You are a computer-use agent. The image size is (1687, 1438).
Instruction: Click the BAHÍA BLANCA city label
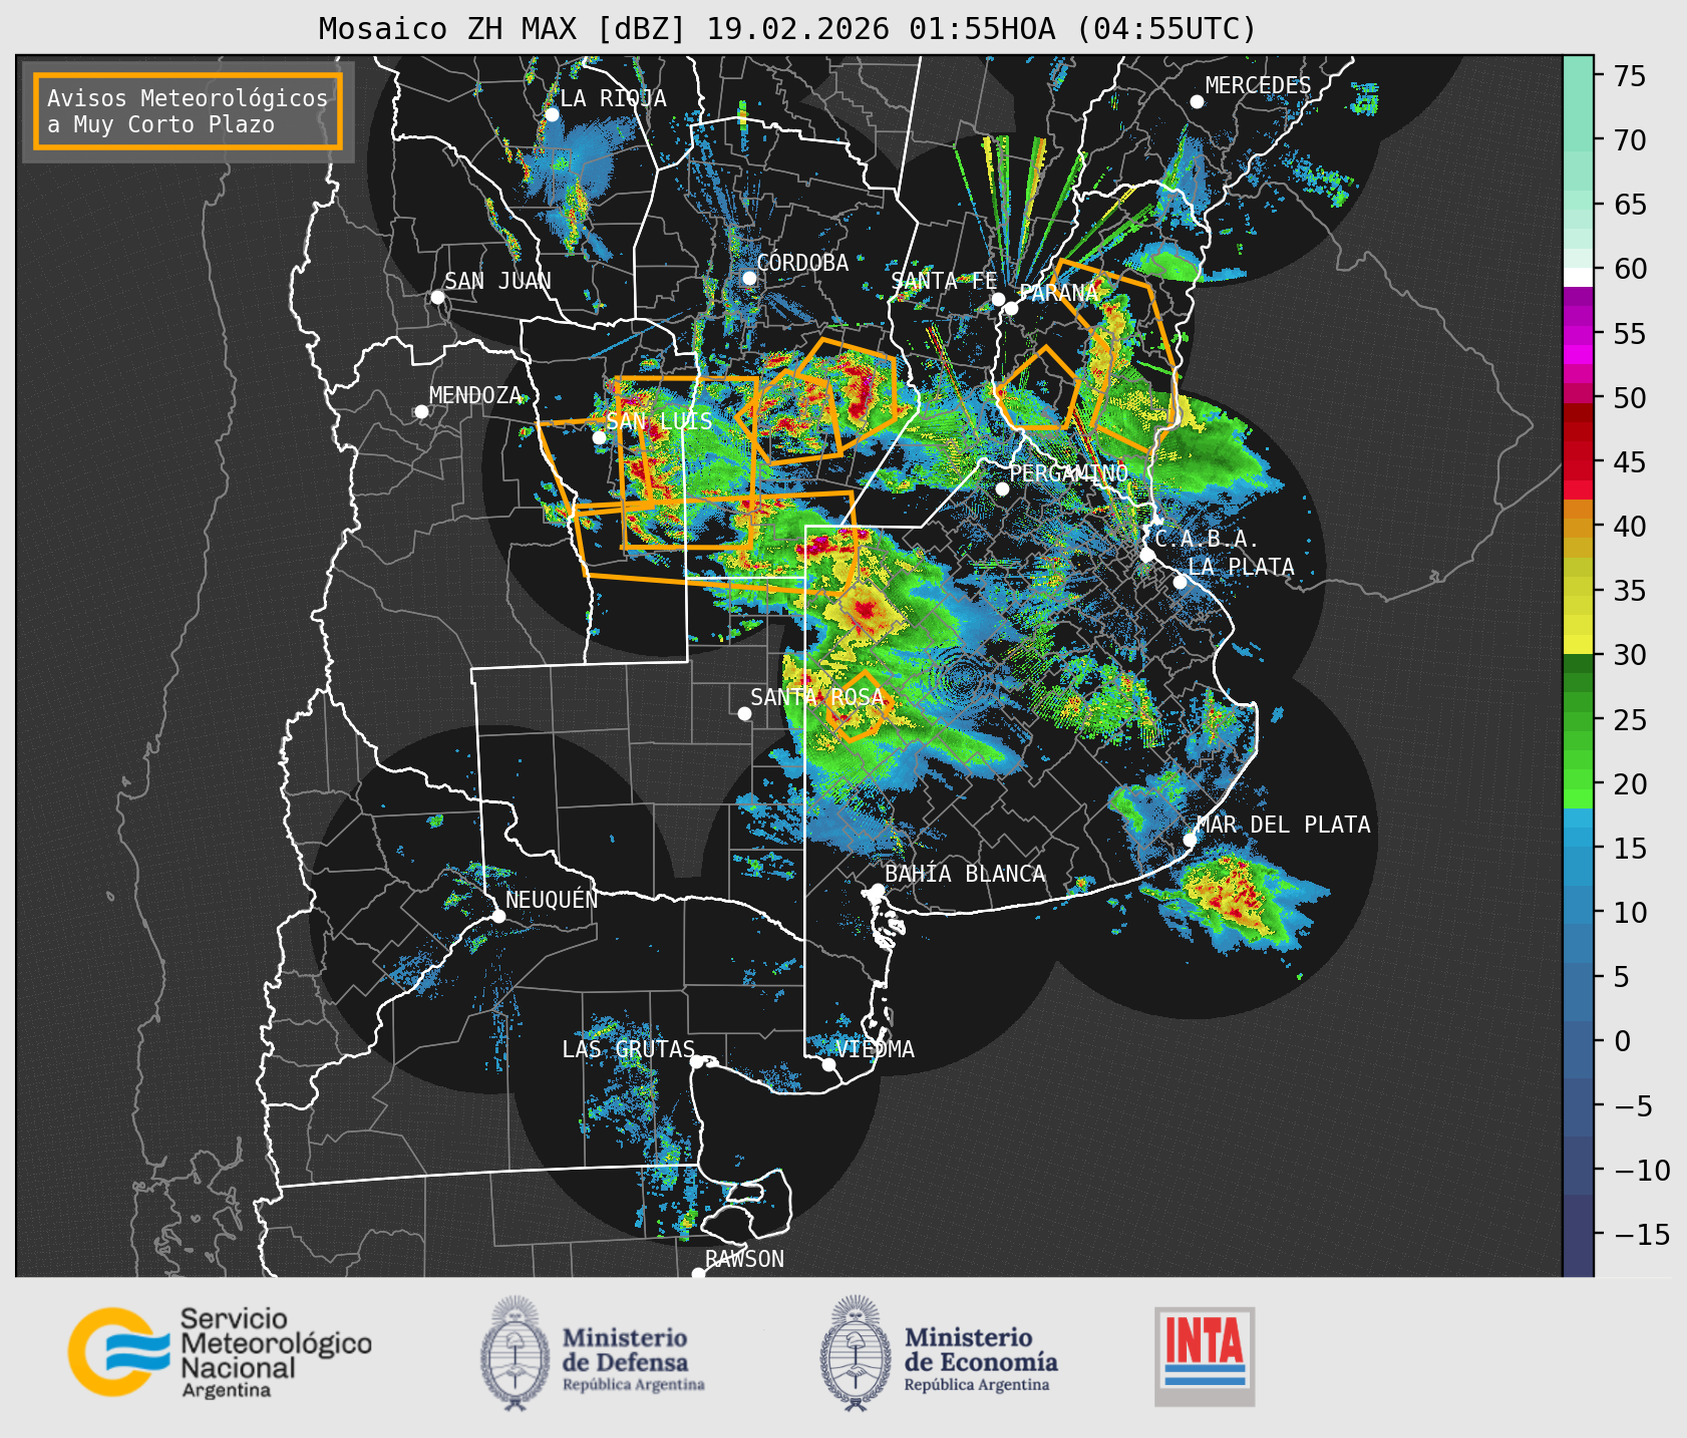(965, 873)
